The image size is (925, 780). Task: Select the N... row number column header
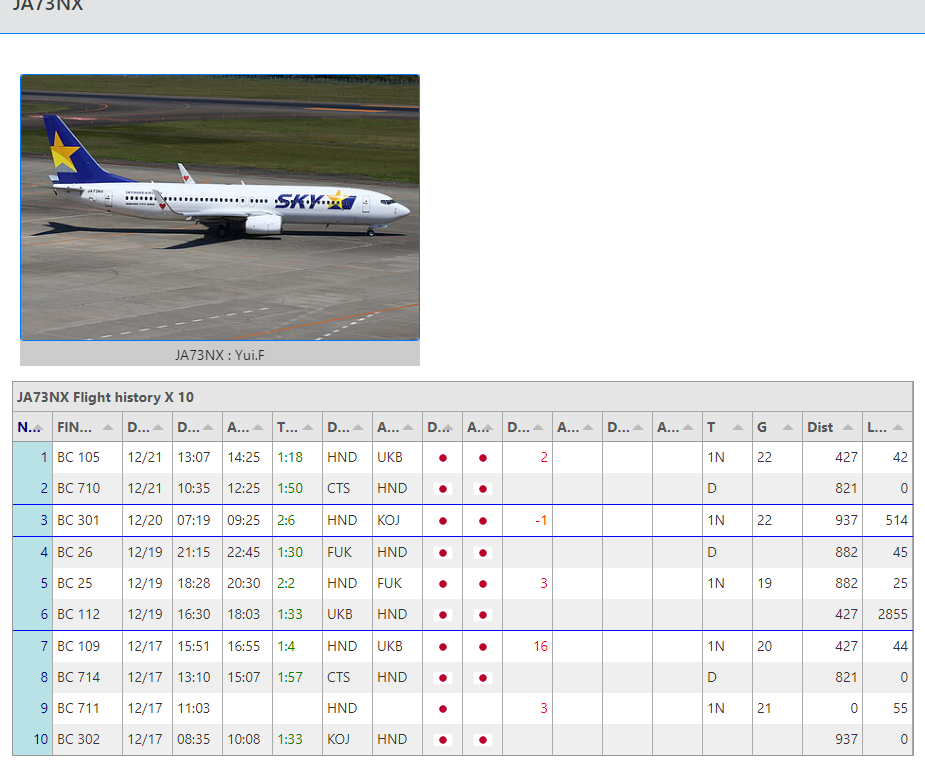tap(31, 427)
